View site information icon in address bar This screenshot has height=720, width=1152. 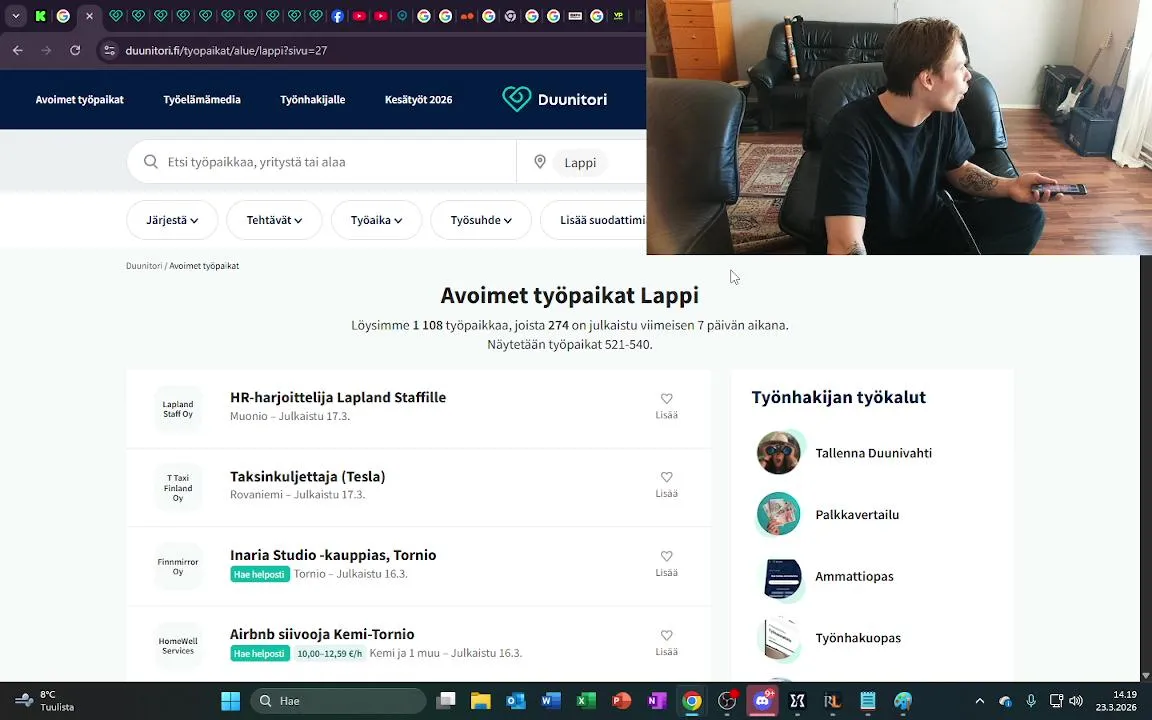109,50
